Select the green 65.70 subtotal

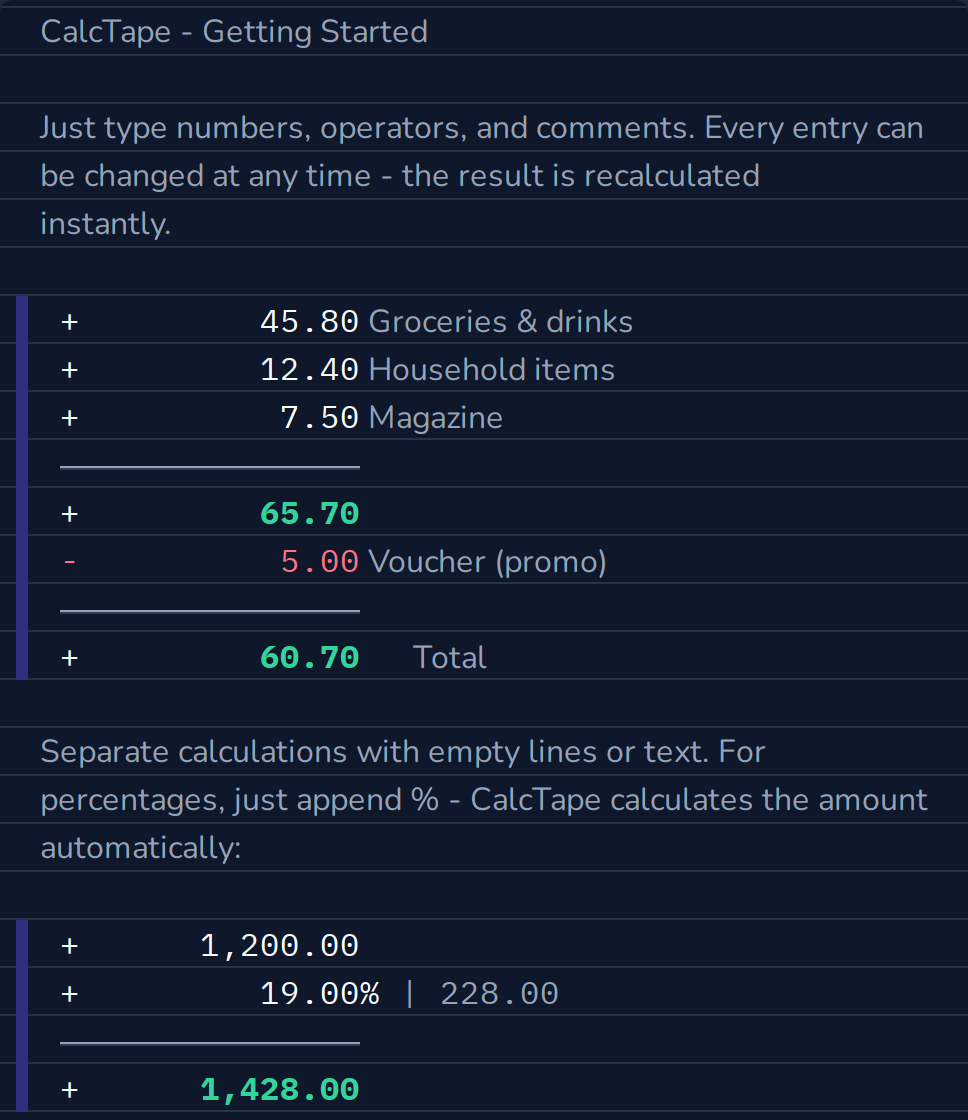click(x=309, y=514)
